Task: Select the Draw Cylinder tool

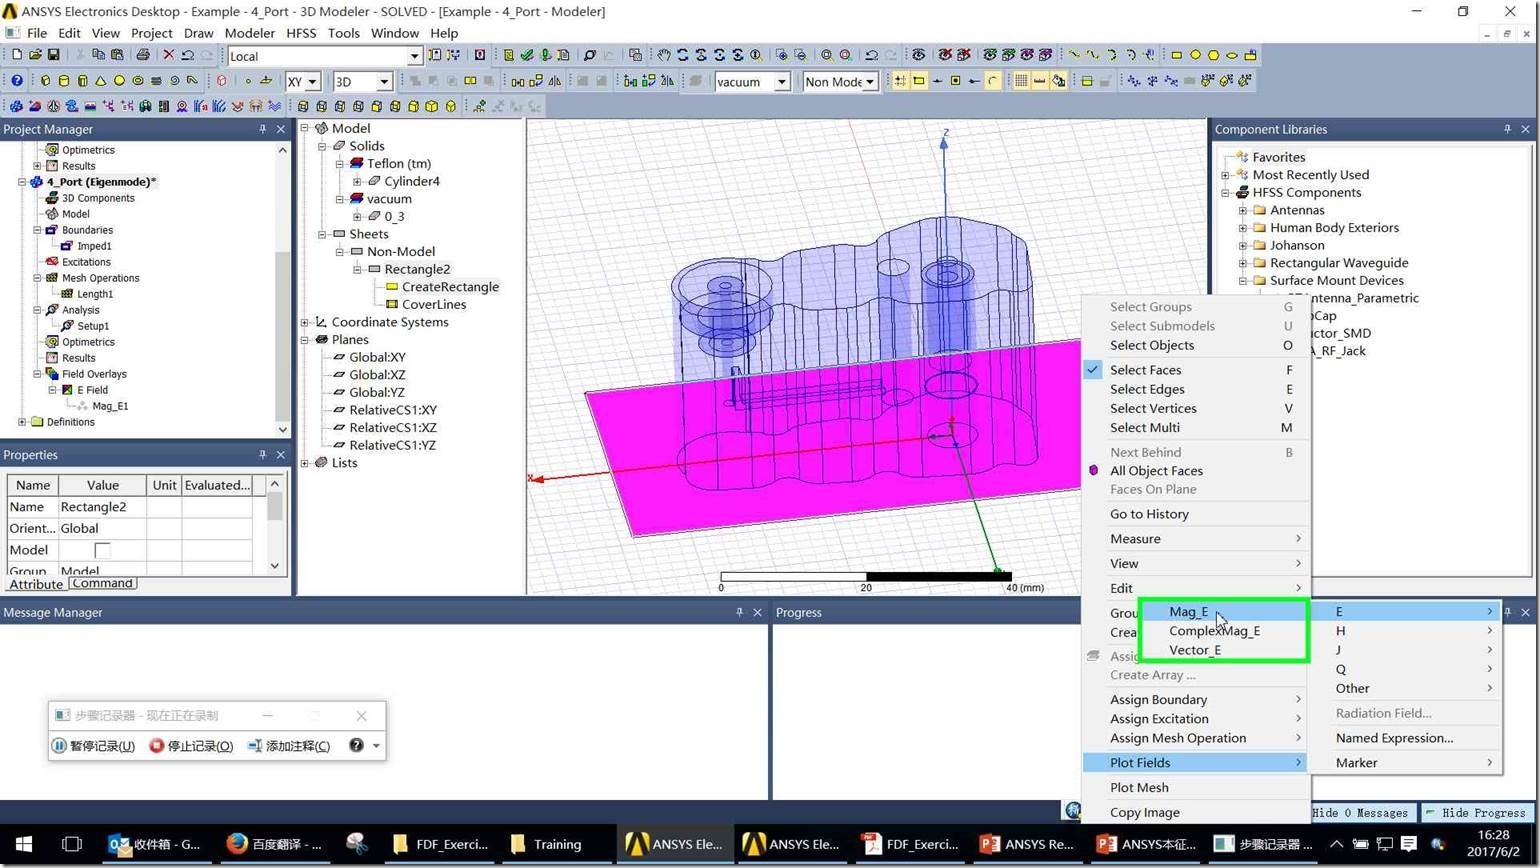Action: pyautogui.click(x=64, y=81)
